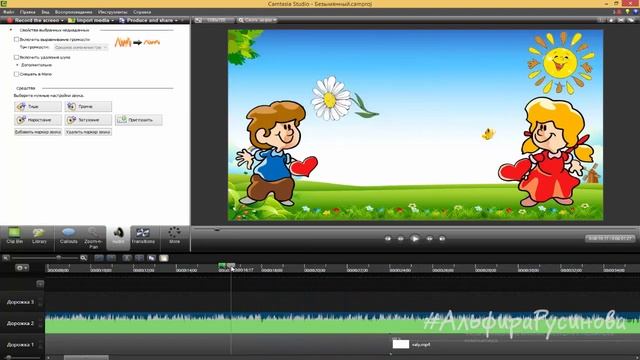
Task: Click Produce and share button
Action: 146,20
